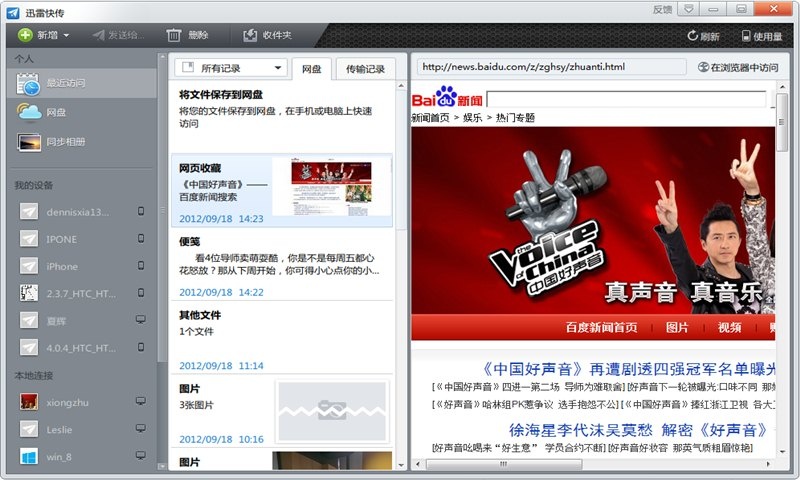Click xiongzhu avatar icon
Screen dimensions: 800x480
coord(29,402)
